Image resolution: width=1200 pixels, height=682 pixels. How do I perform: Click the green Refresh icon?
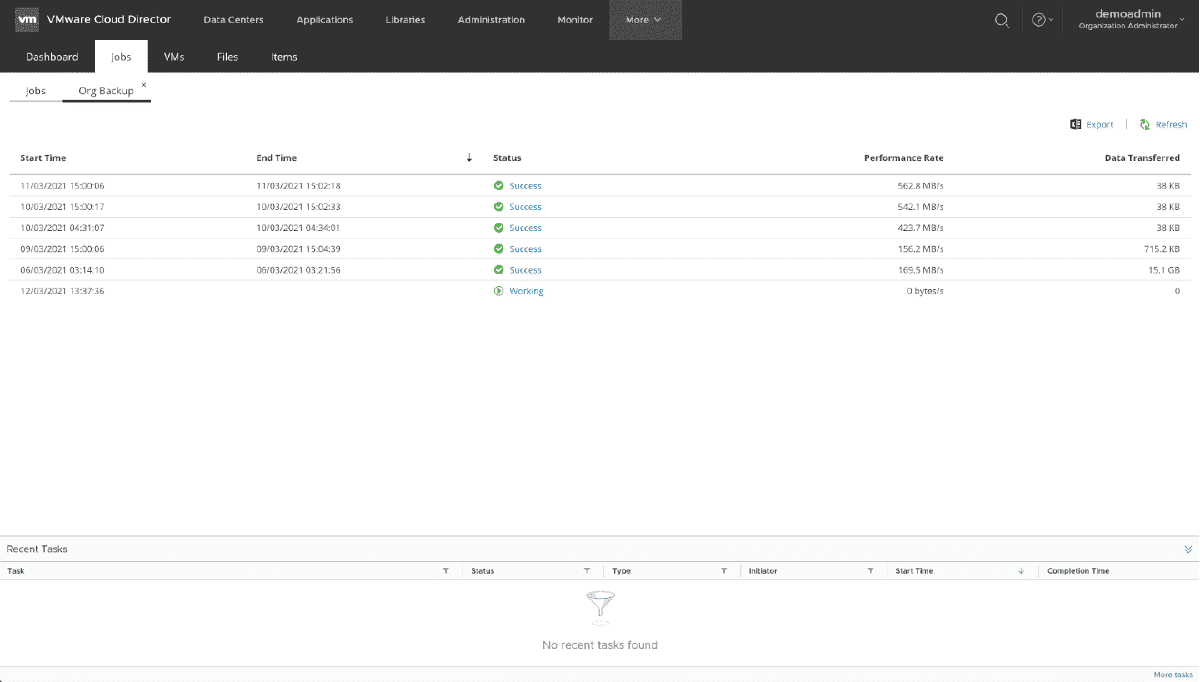pyautogui.click(x=1143, y=123)
